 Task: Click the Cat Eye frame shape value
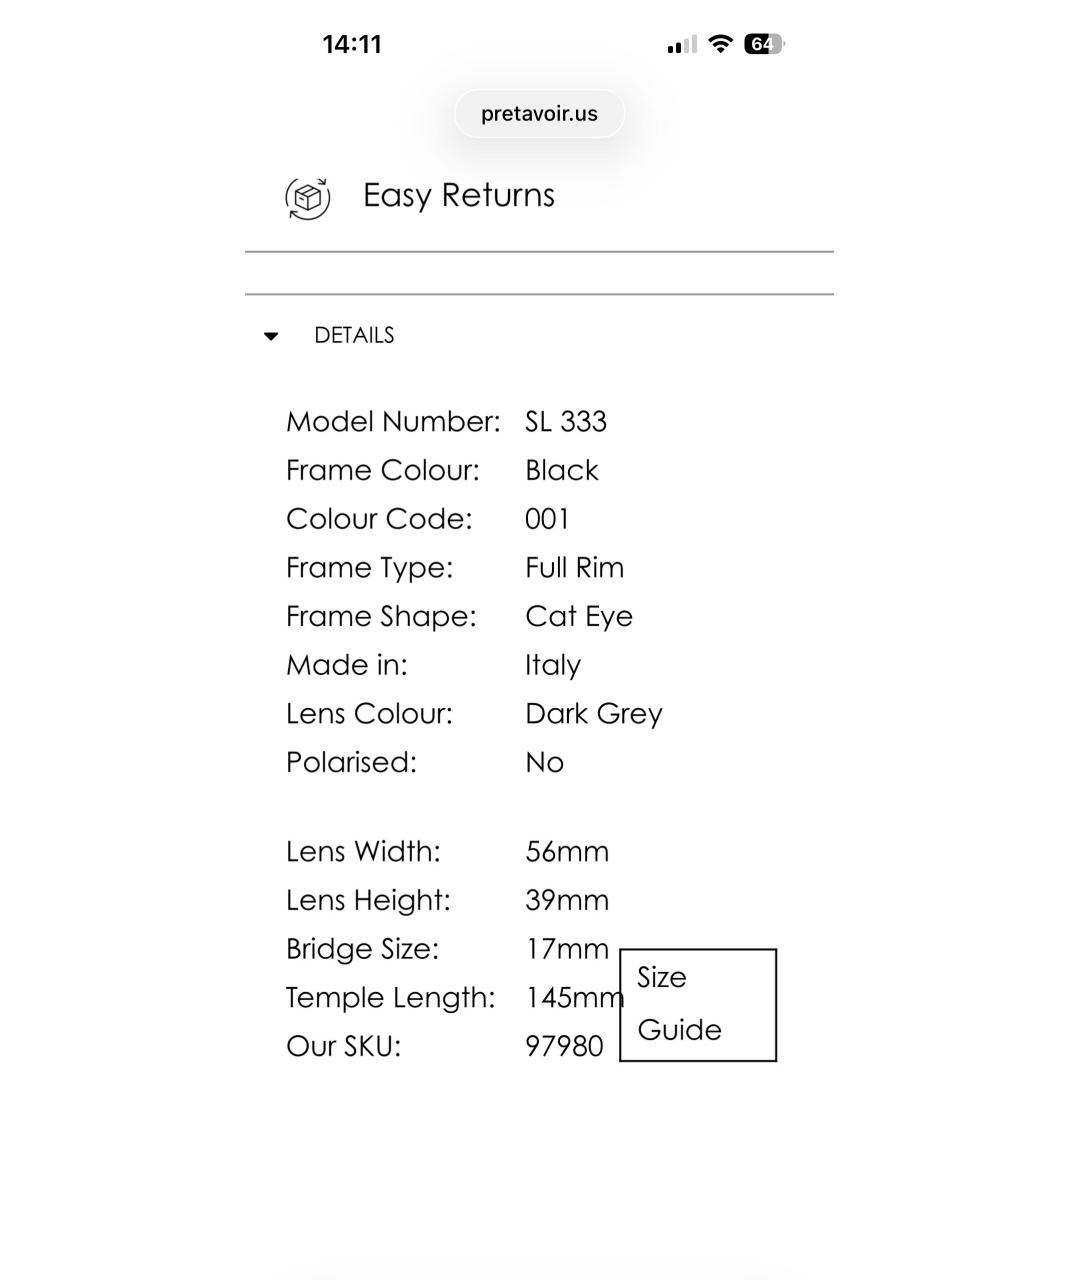(579, 617)
